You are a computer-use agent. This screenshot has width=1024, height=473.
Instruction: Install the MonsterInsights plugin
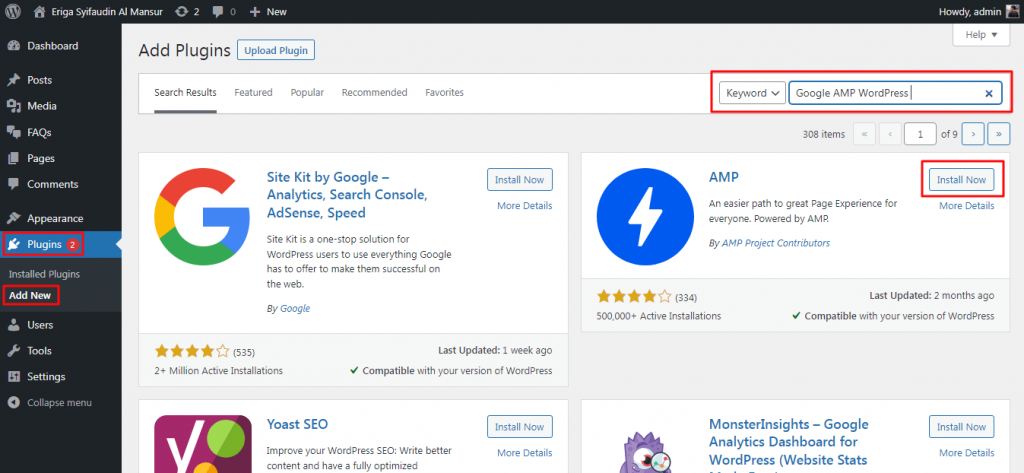(x=961, y=427)
